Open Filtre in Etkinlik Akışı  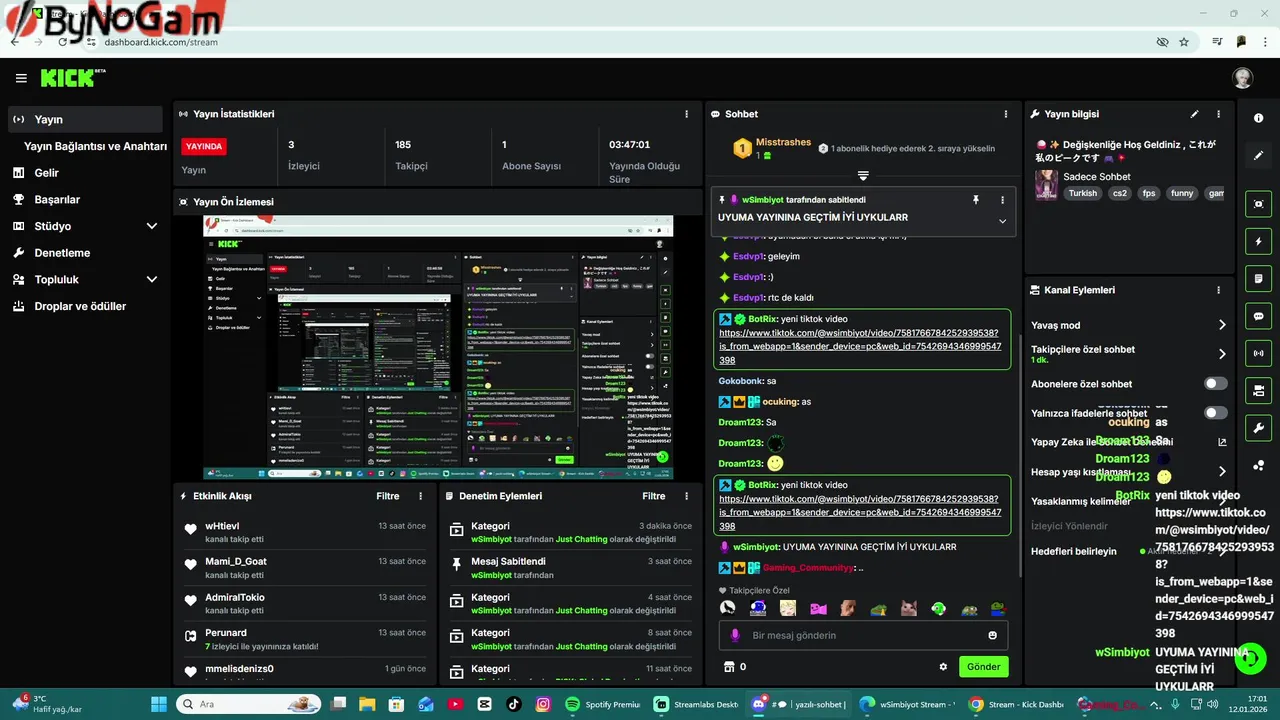coord(388,496)
